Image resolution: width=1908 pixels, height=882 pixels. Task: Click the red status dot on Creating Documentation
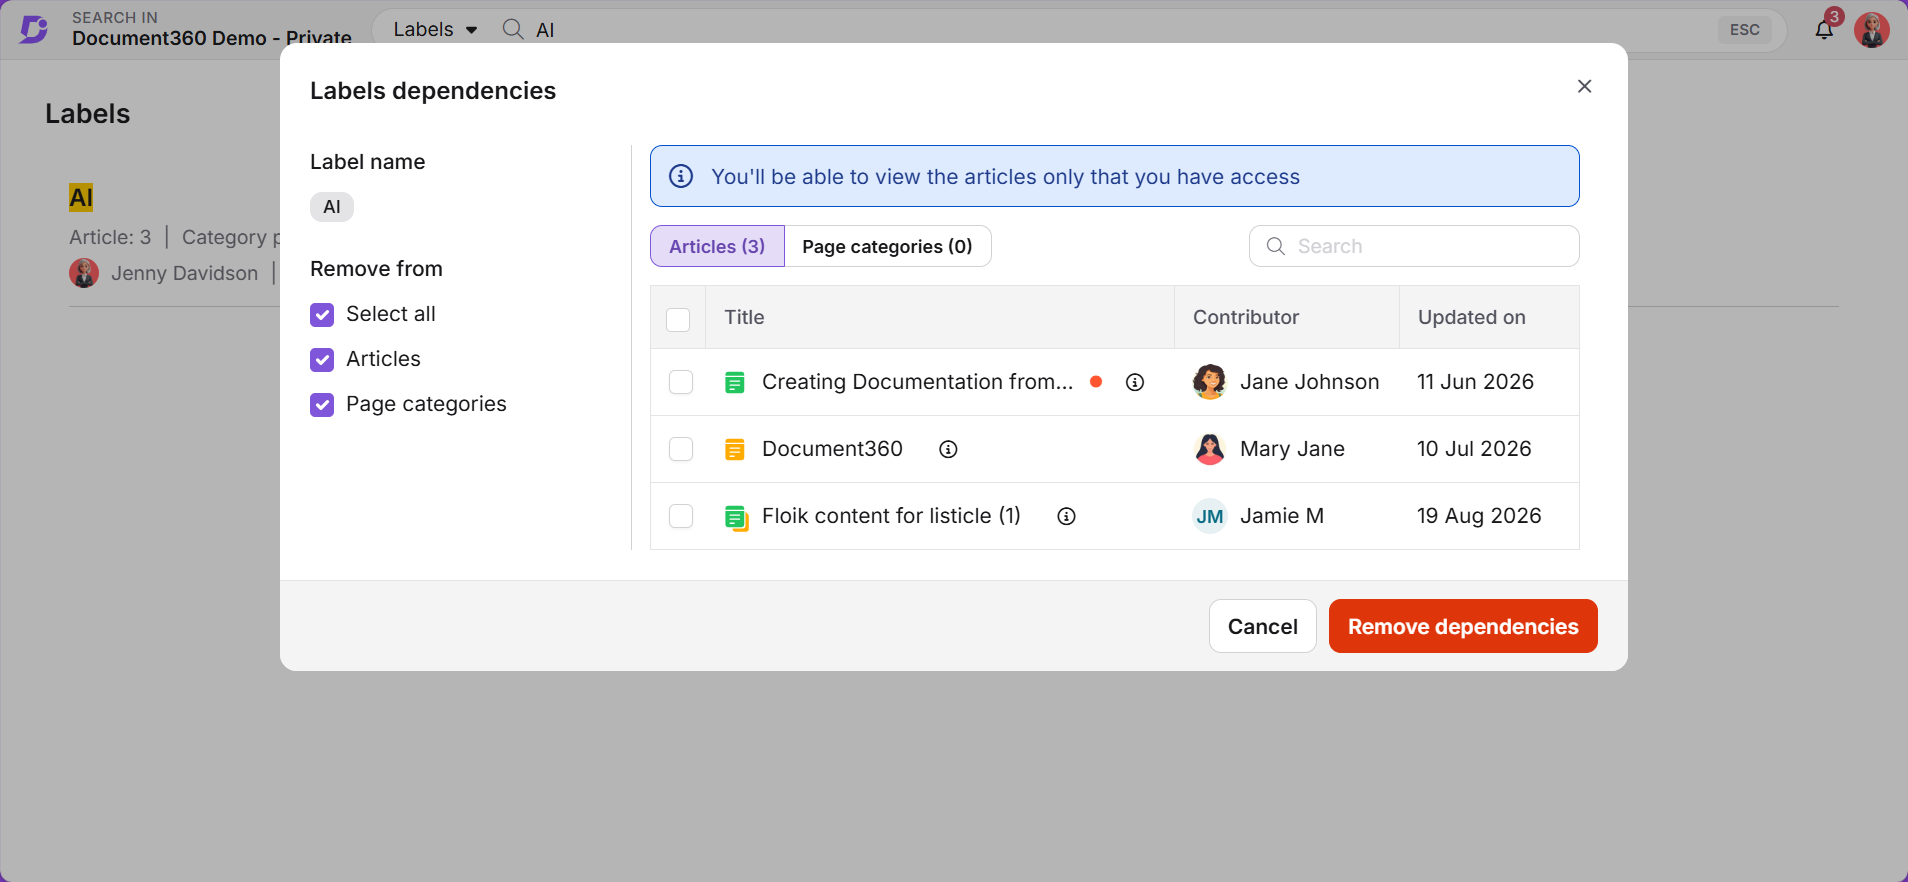[x=1096, y=381]
